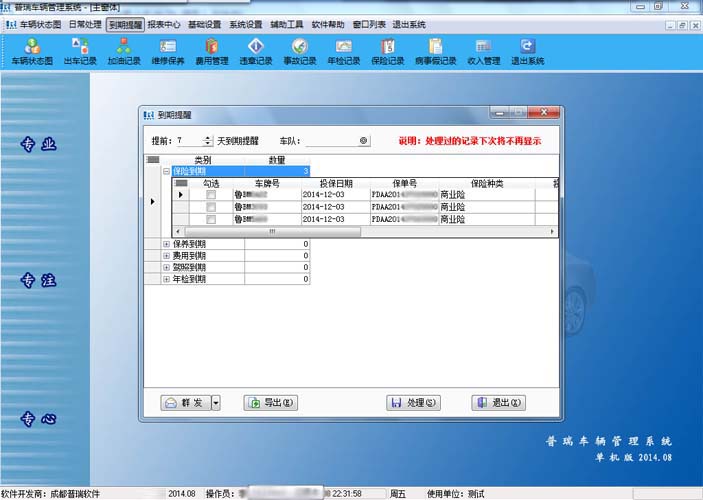Expand the 保养到期 category
The width and height of the screenshot is (703, 500).
[x=166, y=244]
